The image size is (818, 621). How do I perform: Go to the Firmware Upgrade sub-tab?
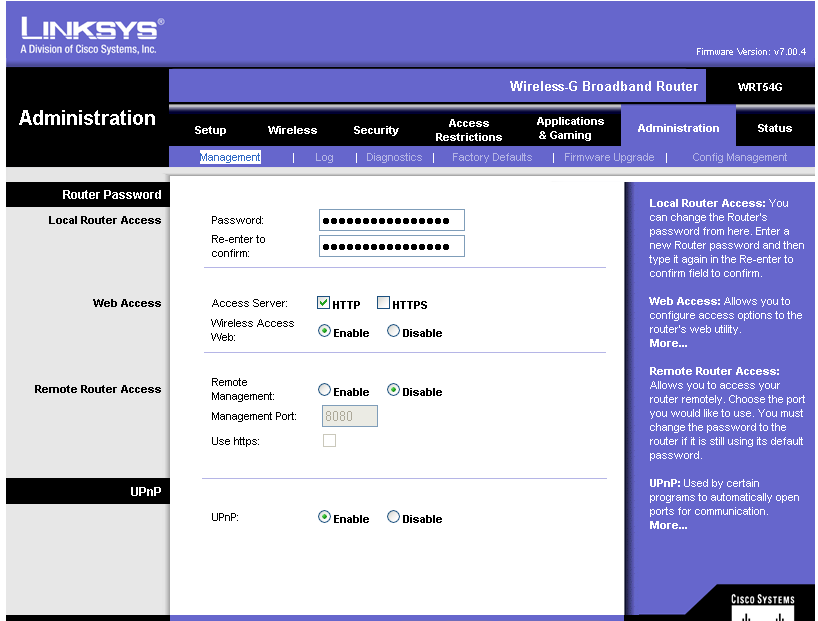(x=609, y=157)
